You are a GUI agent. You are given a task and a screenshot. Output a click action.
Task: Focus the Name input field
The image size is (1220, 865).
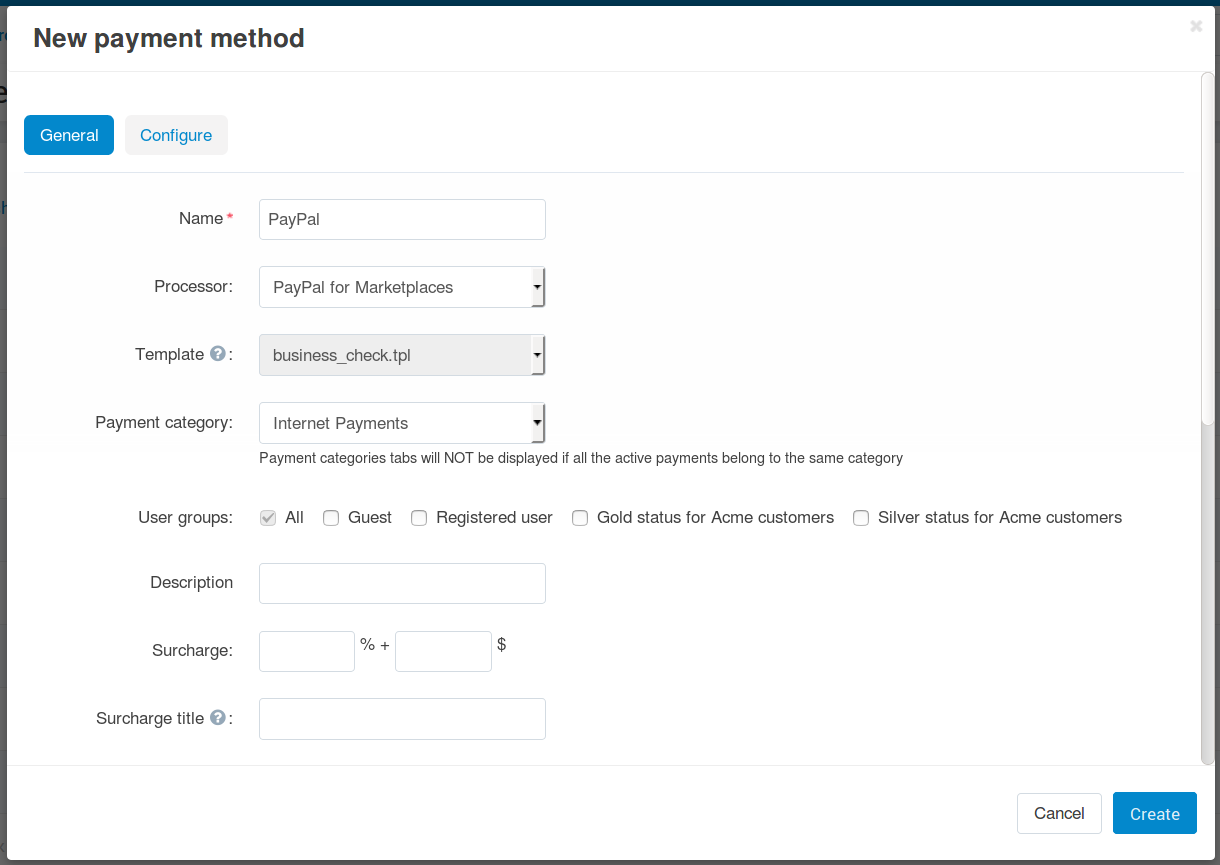click(x=402, y=219)
